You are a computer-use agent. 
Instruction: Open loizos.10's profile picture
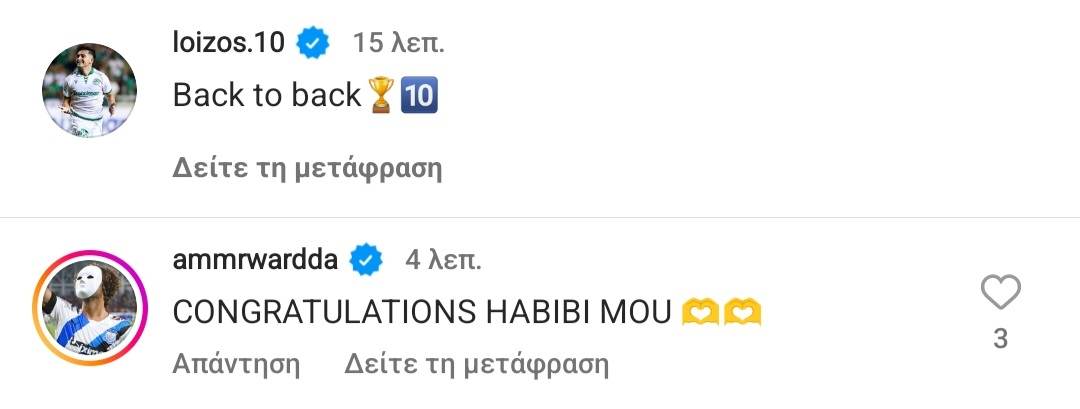[90, 90]
